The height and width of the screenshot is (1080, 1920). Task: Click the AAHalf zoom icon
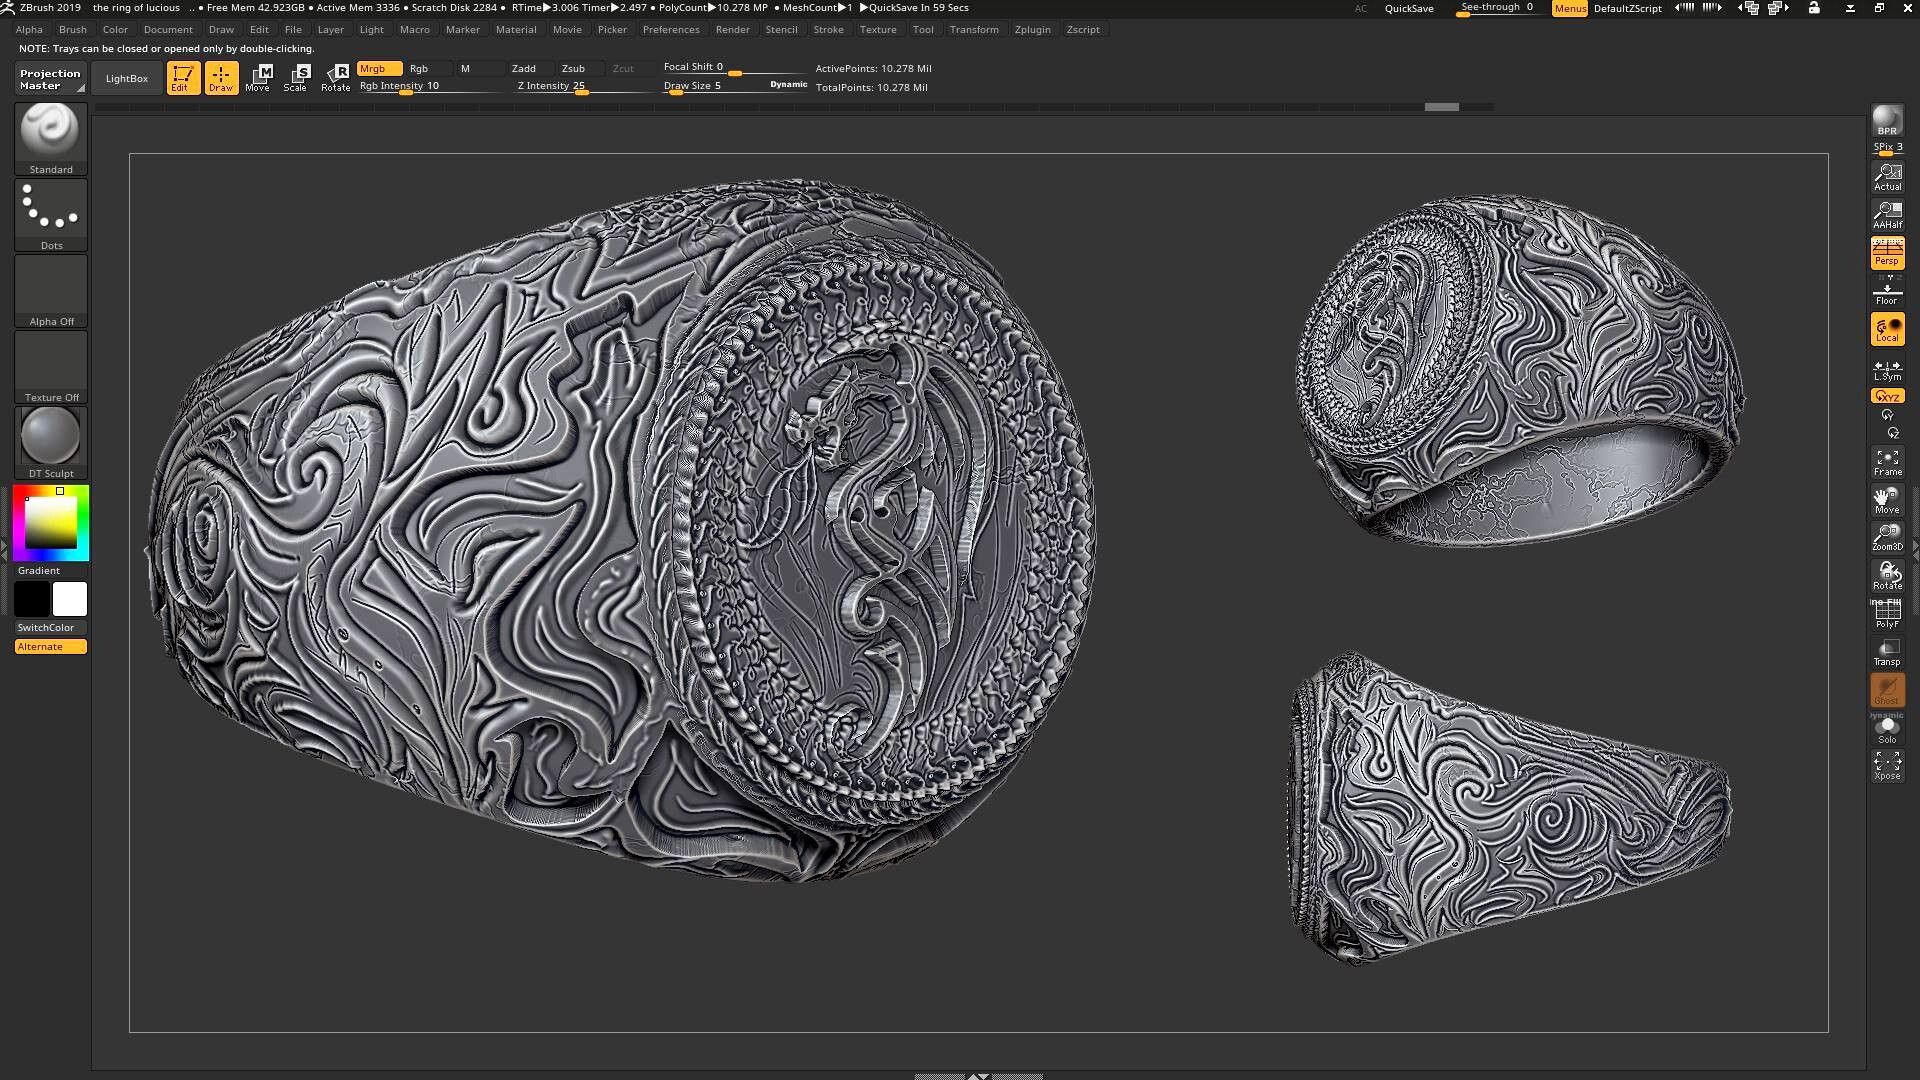coord(1887,213)
